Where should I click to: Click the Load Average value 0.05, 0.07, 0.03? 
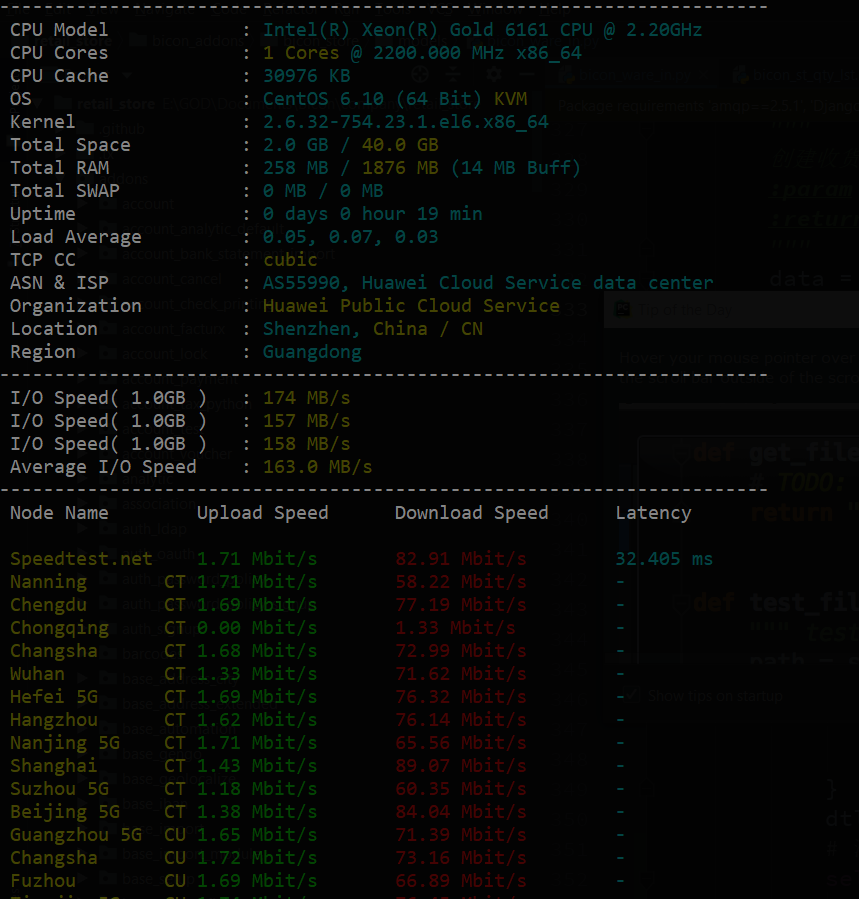(x=350, y=236)
